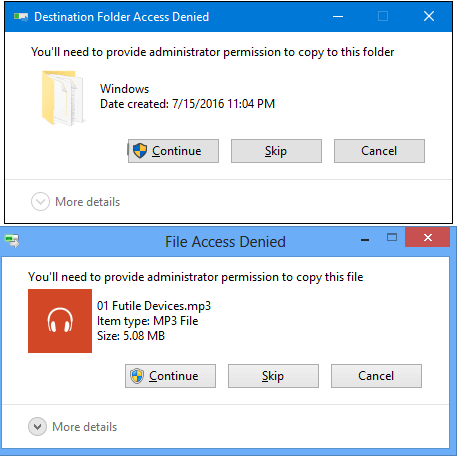
Task: Maximize the File Access Denied window
Action: click(x=392, y=237)
